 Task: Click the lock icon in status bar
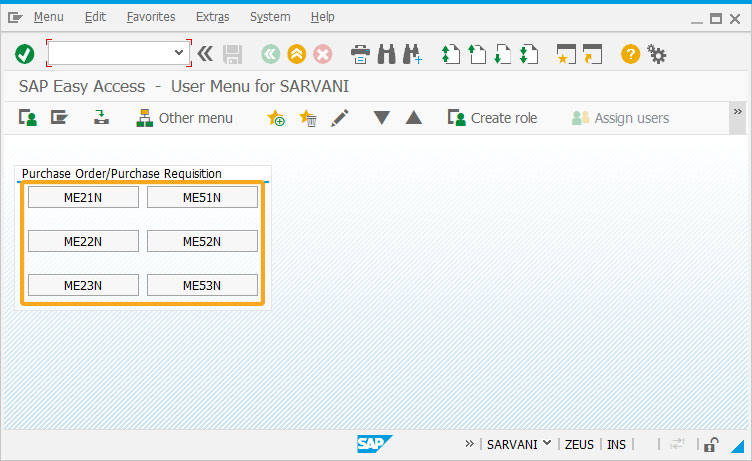coord(711,445)
